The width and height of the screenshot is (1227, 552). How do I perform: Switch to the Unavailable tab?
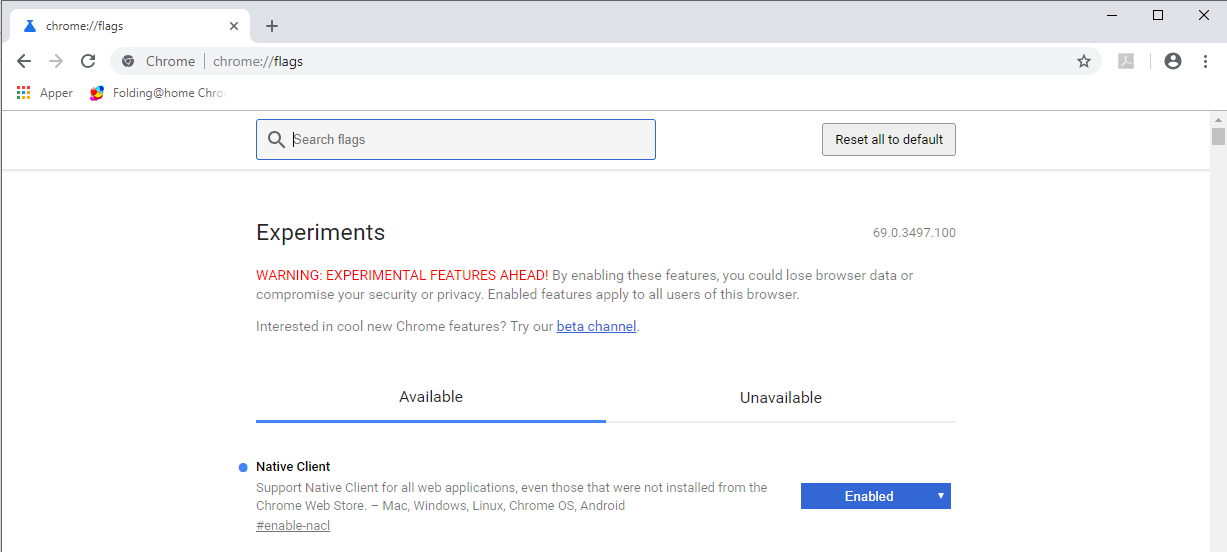[781, 397]
